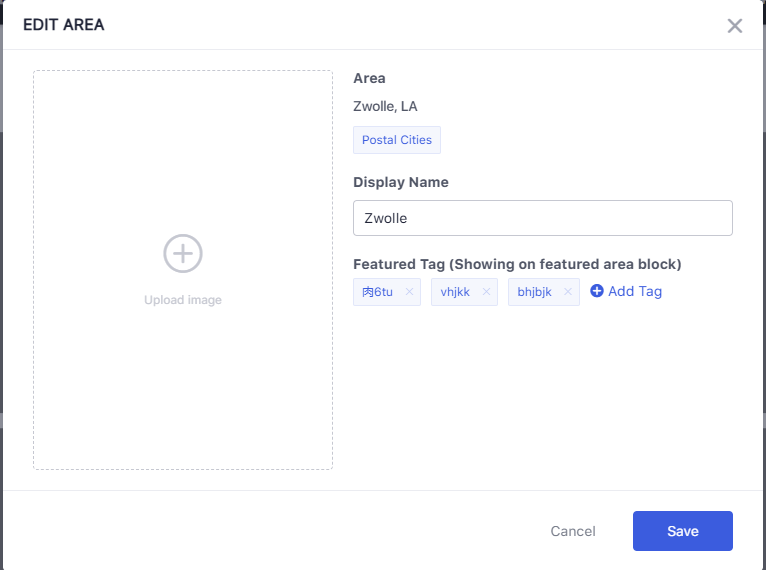
Task: Save the area changes
Action: [682, 531]
